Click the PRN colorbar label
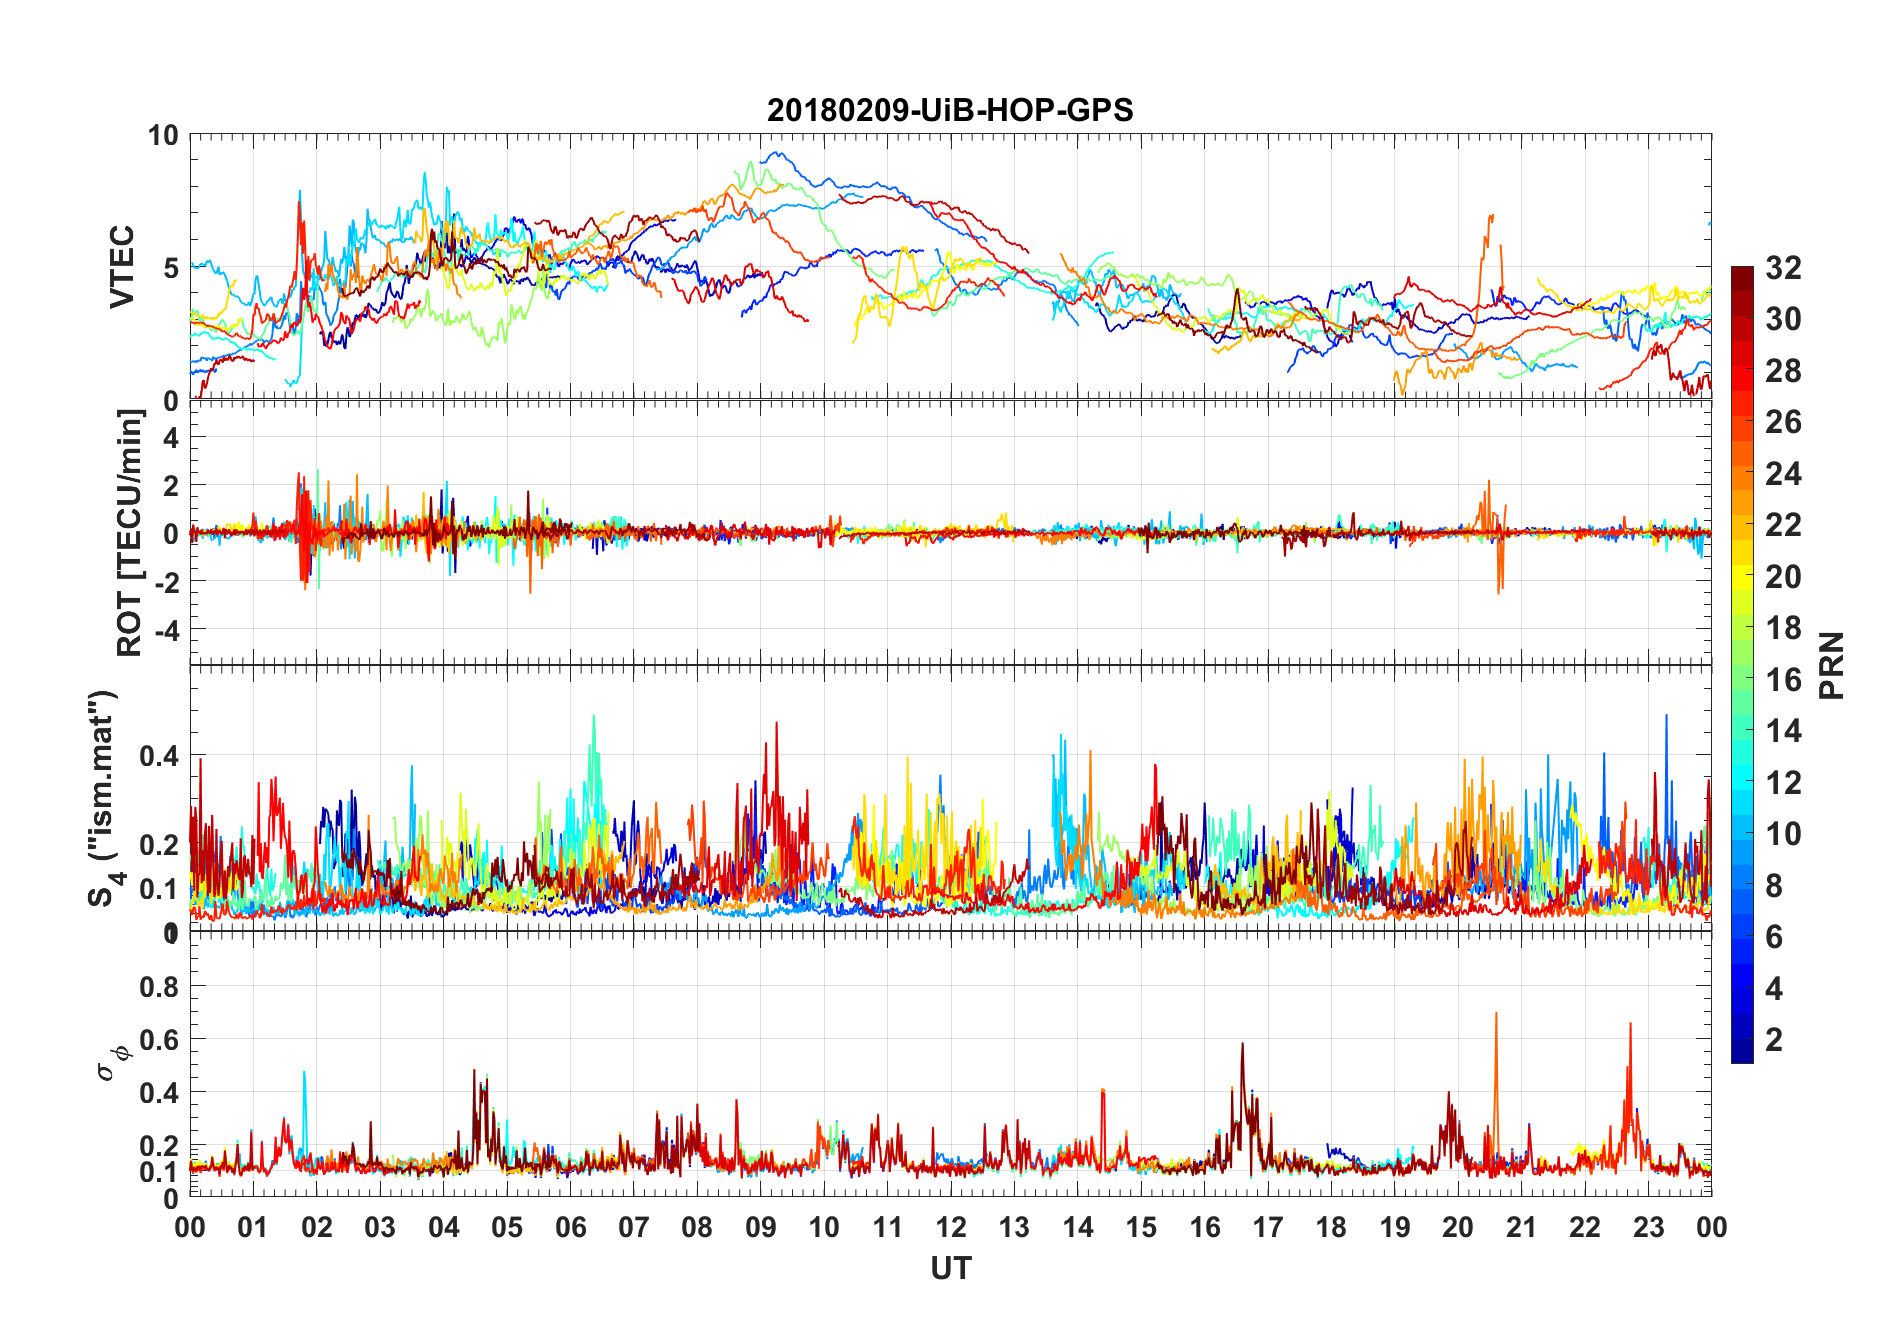1902x1330 pixels. click(x=1832, y=665)
